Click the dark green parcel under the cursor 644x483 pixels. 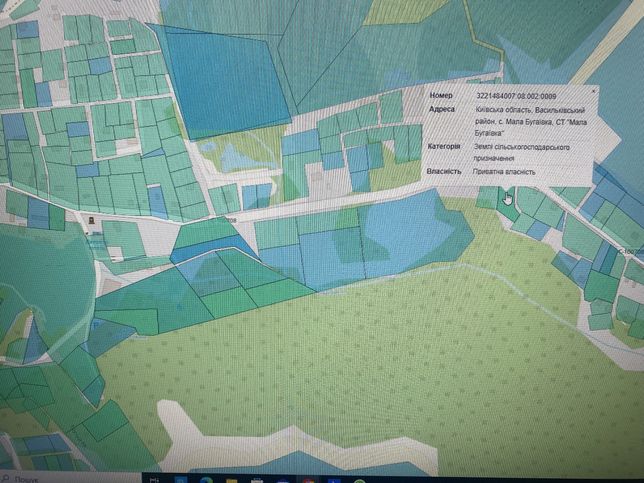coord(508,205)
